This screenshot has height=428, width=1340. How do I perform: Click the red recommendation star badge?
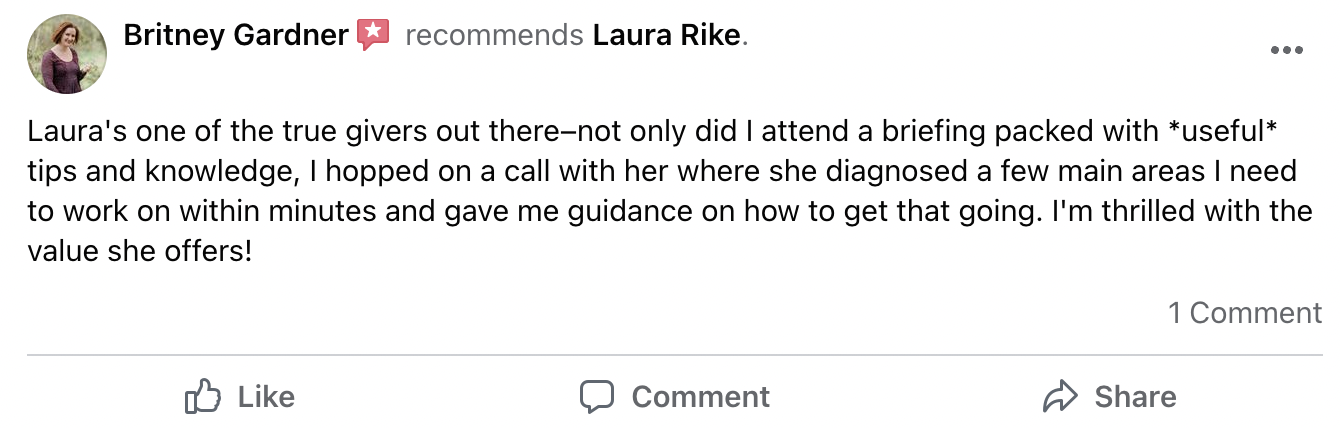coord(373,36)
